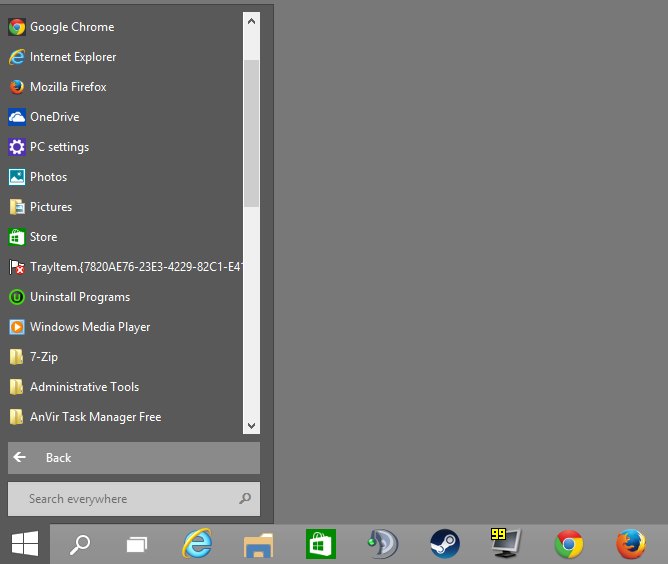Viewport: 668px width, 564px height.
Task: Open Steam on taskbar
Action: coord(445,544)
